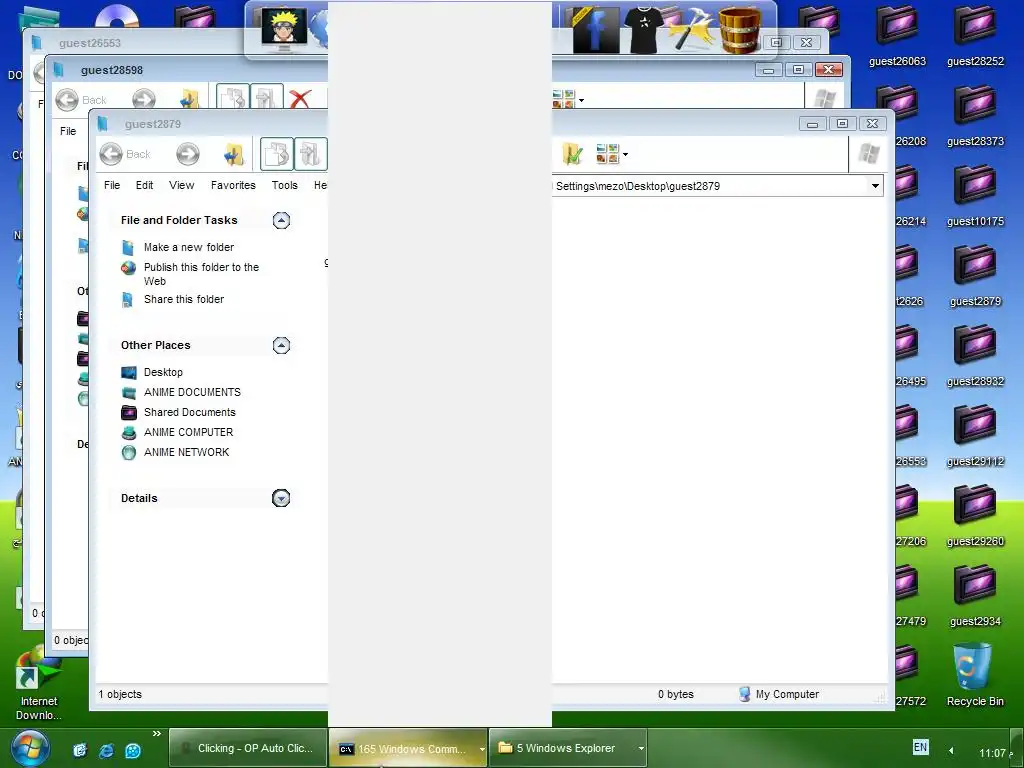The height and width of the screenshot is (768, 1024).
Task: Open Facebook icon in top dock
Action: (x=596, y=29)
